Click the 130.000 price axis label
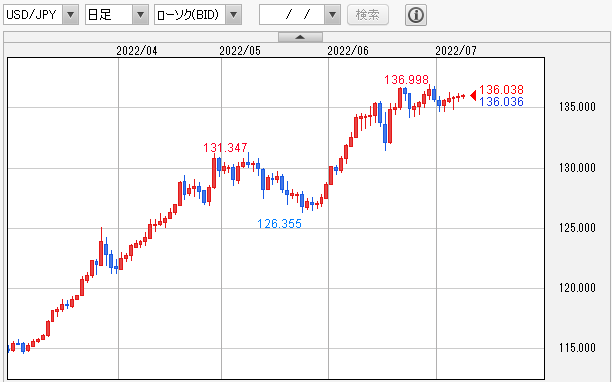 click(x=577, y=168)
